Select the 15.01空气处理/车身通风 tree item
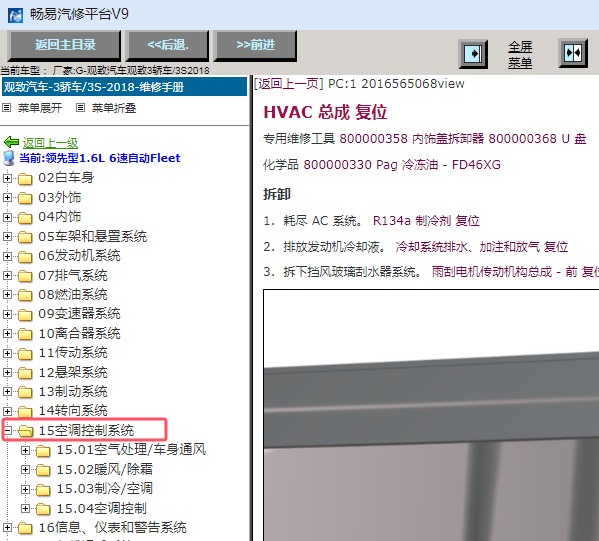 pos(131,450)
